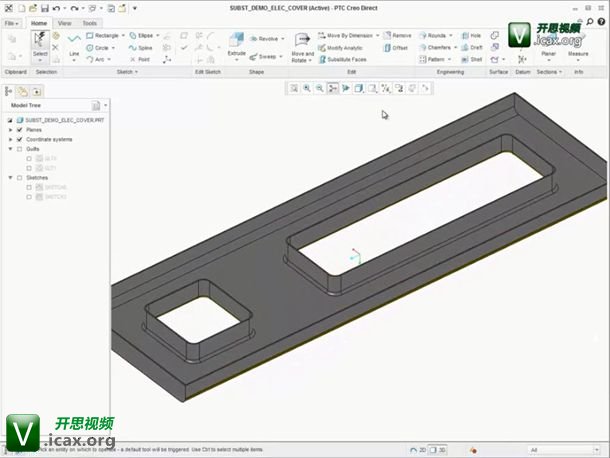Pick the Spline sketch tool
Image resolution: width=610 pixels, height=458 pixels.
(x=140, y=48)
